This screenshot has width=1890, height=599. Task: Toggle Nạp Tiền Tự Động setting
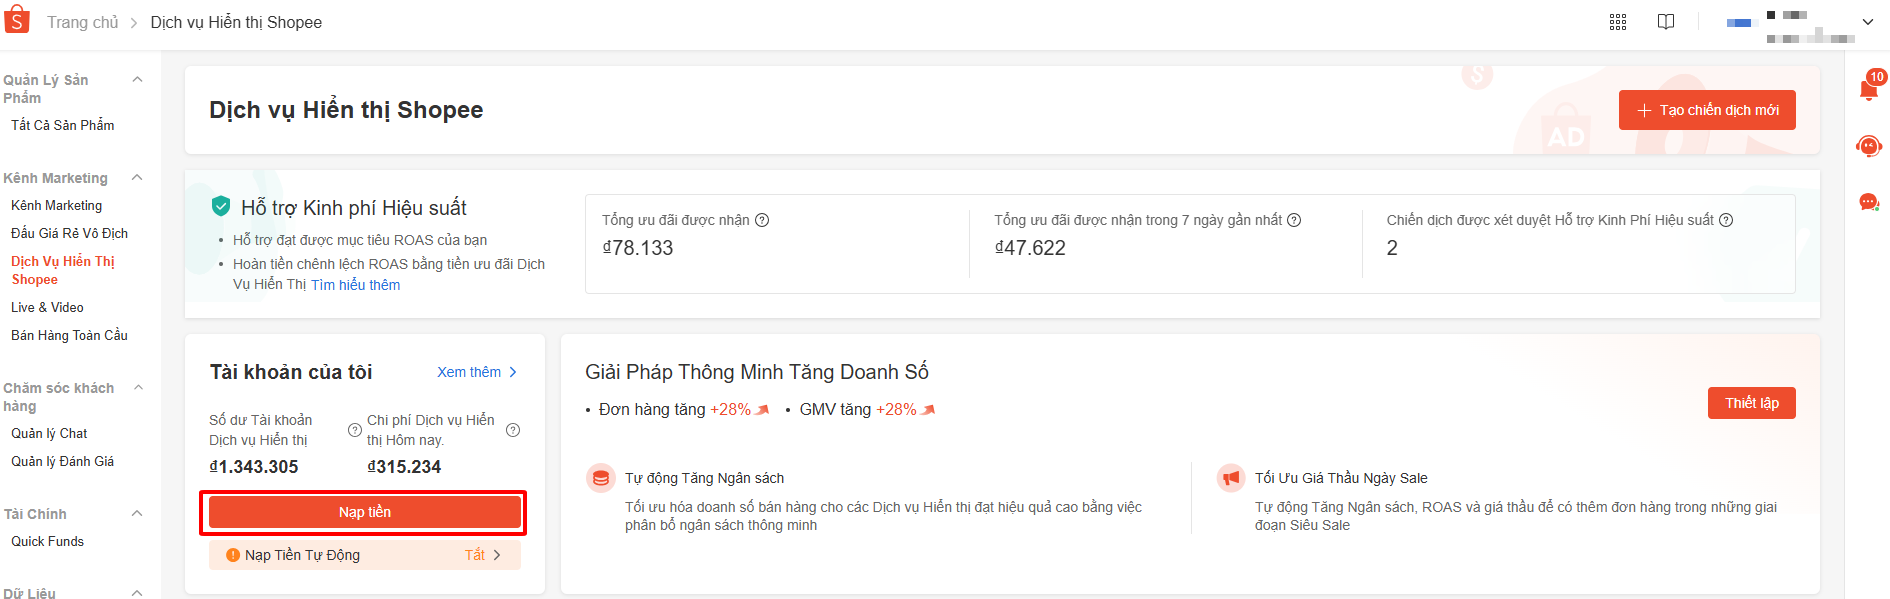tap(482, 555)
